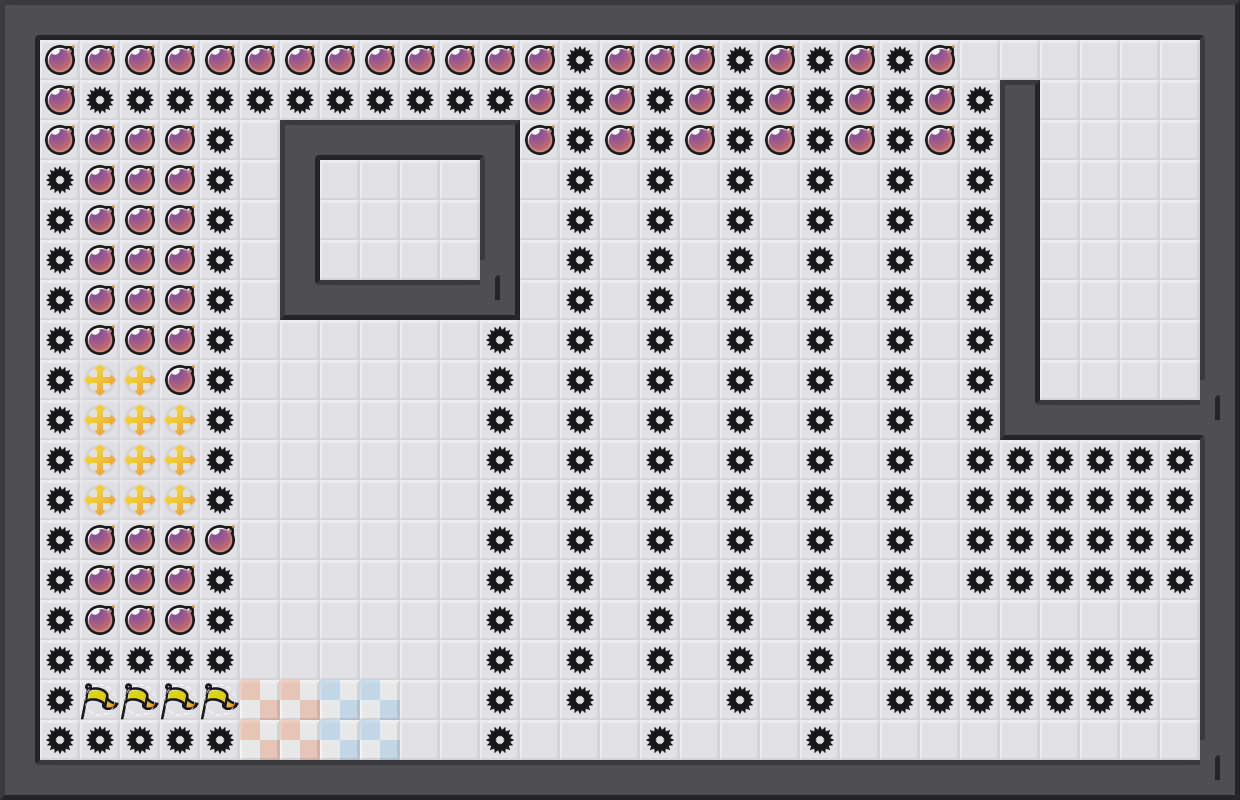Click the empty bottom-right corner floor tile
This screenshot has height=800, width=1240.
[x=1180, y=740]
